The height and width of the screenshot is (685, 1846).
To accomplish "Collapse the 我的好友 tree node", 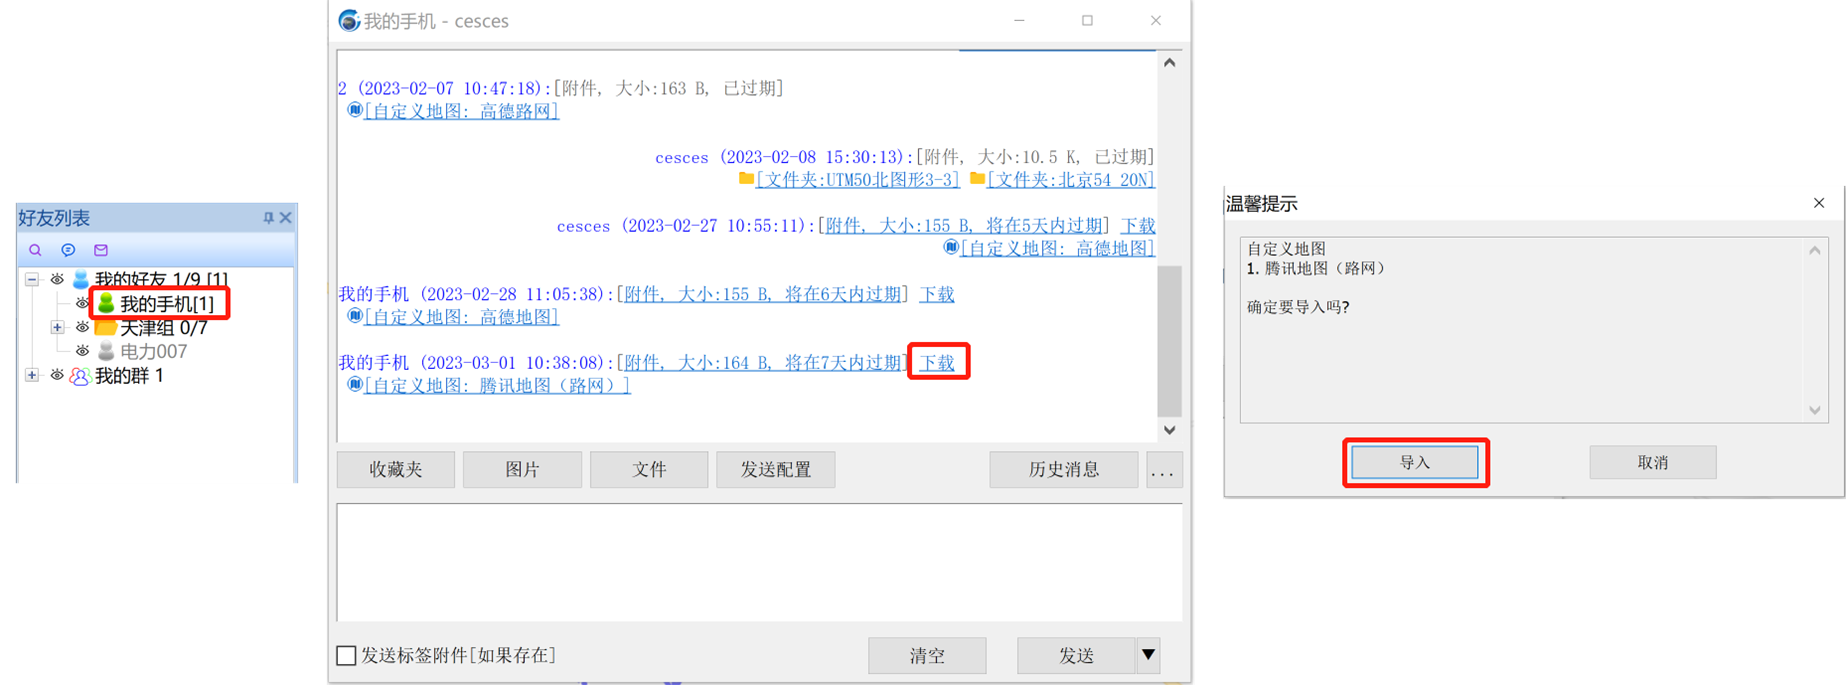I will [x=32, y=279].
